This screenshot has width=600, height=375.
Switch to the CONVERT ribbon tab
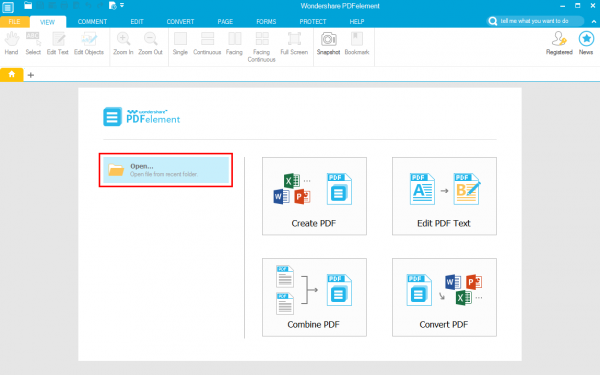[180, 22]
